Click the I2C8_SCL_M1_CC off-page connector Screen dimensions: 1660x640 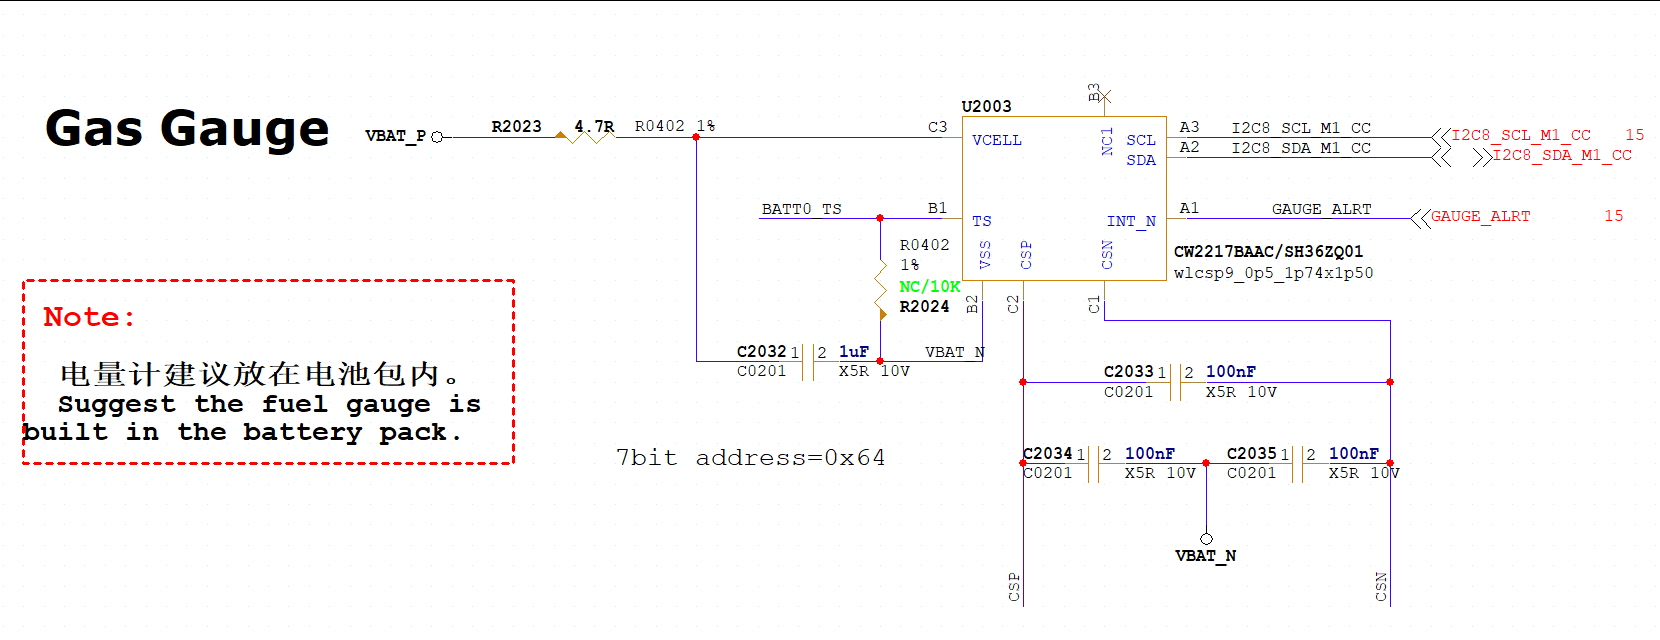point(1441,137)
